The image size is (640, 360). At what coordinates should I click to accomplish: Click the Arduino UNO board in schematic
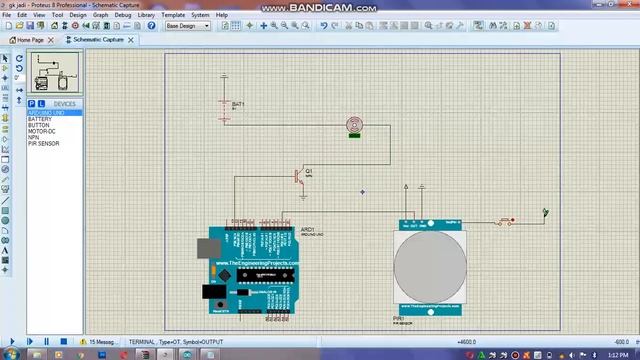click(248, 270)
